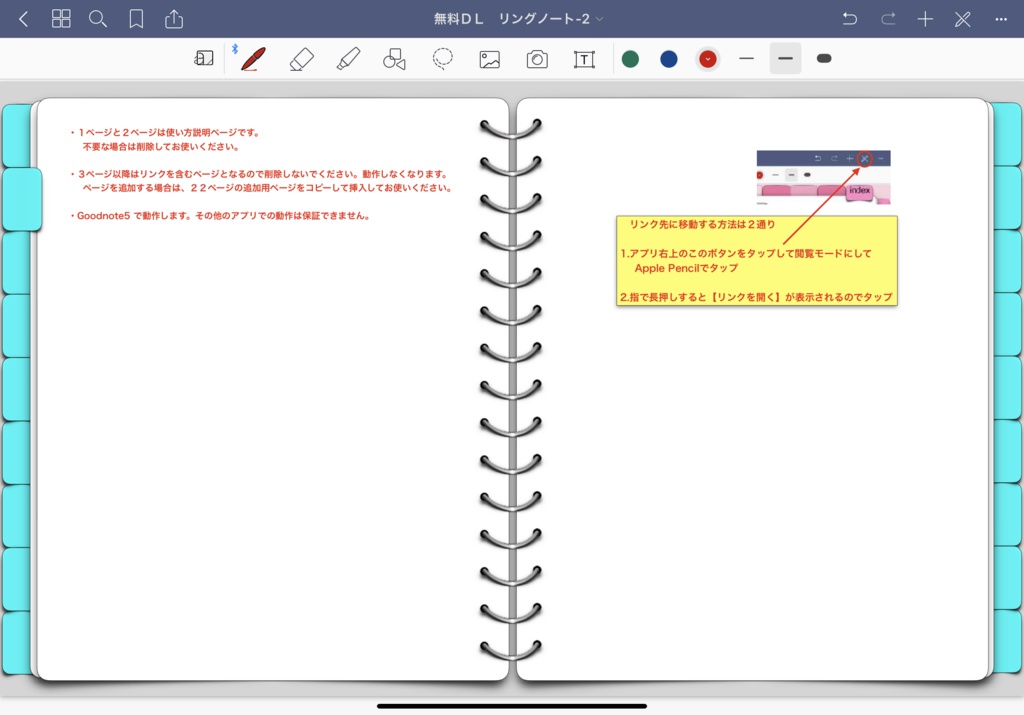Viewport: 1024px width, 715px height.
Task: Undo the last action
Action: [850, 19]
